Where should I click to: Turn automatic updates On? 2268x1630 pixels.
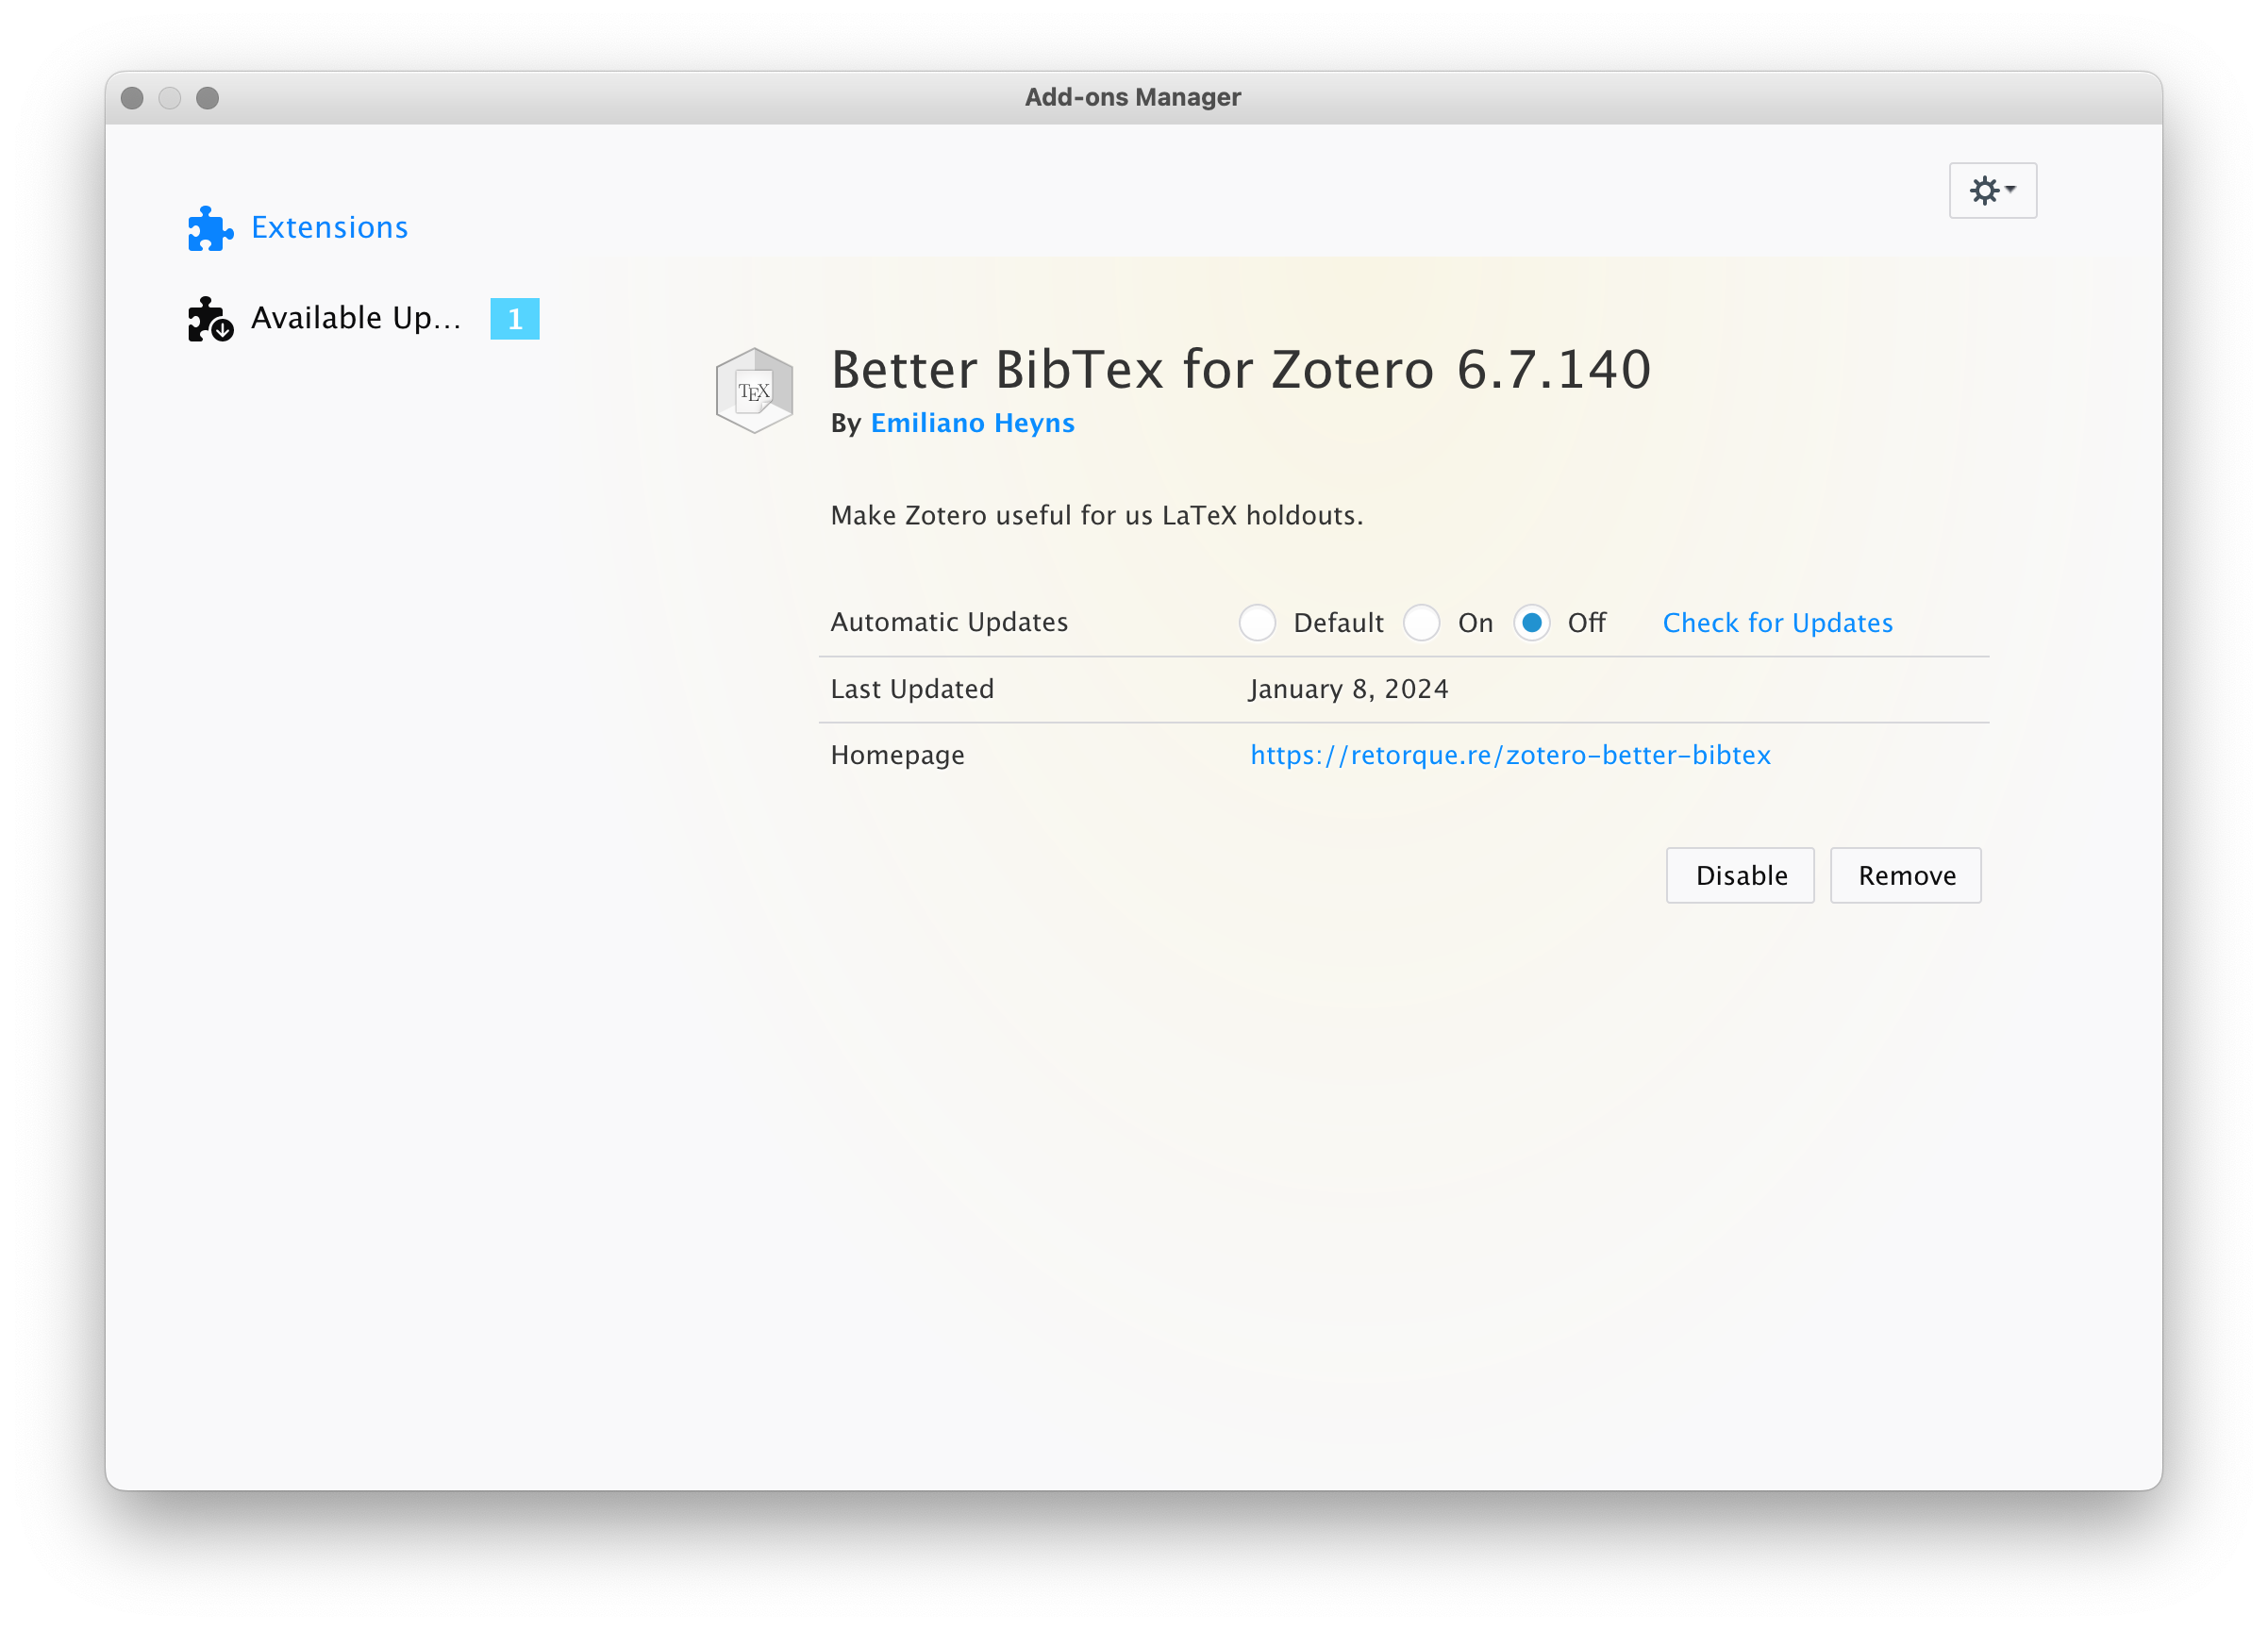click(1421, 622)
